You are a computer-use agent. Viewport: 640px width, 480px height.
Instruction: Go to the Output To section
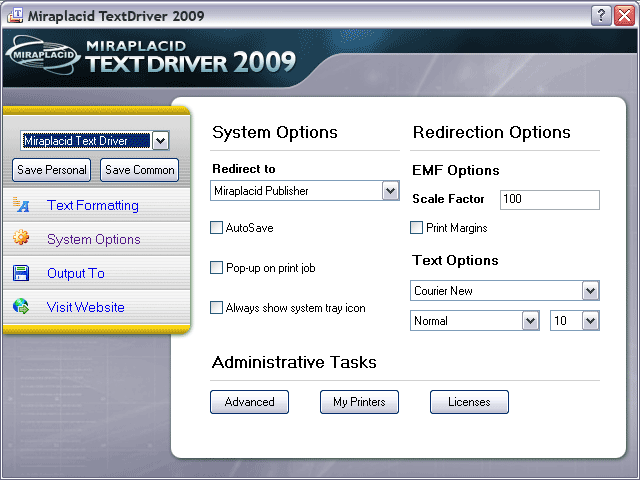(x=76, y=273)
